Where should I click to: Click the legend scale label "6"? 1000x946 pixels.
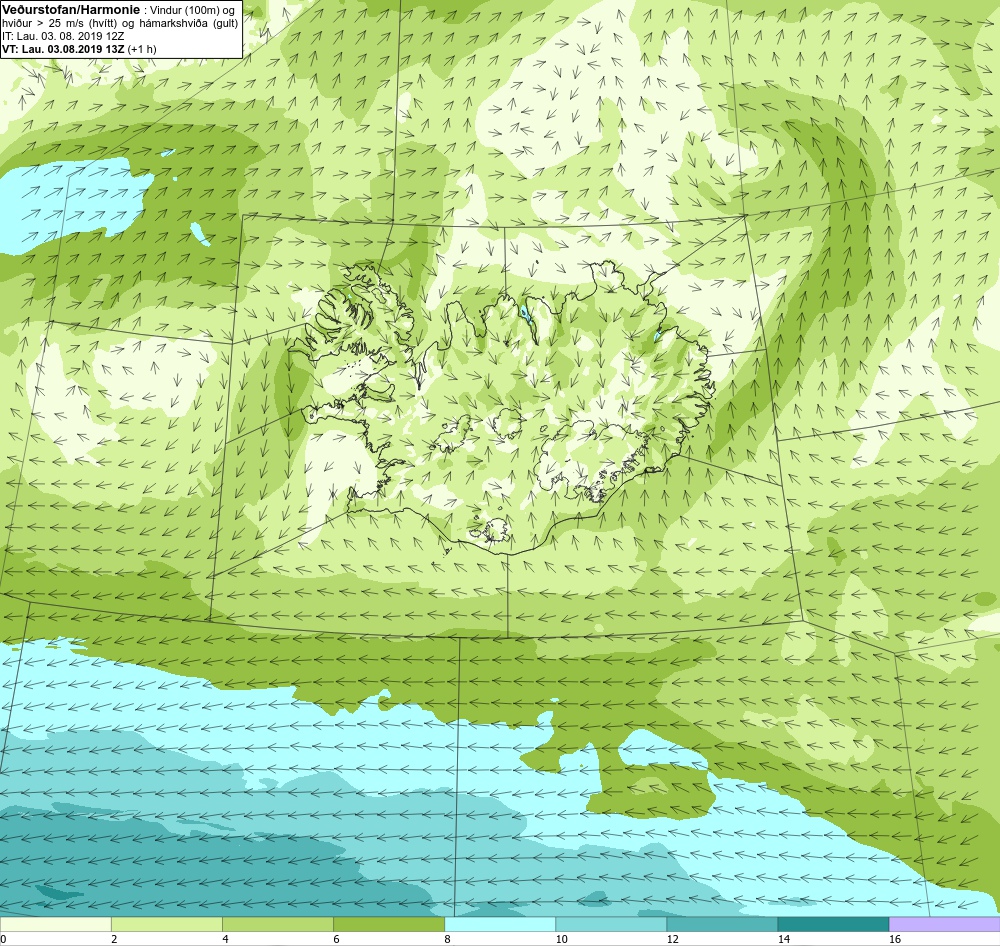tap(336, 939)
